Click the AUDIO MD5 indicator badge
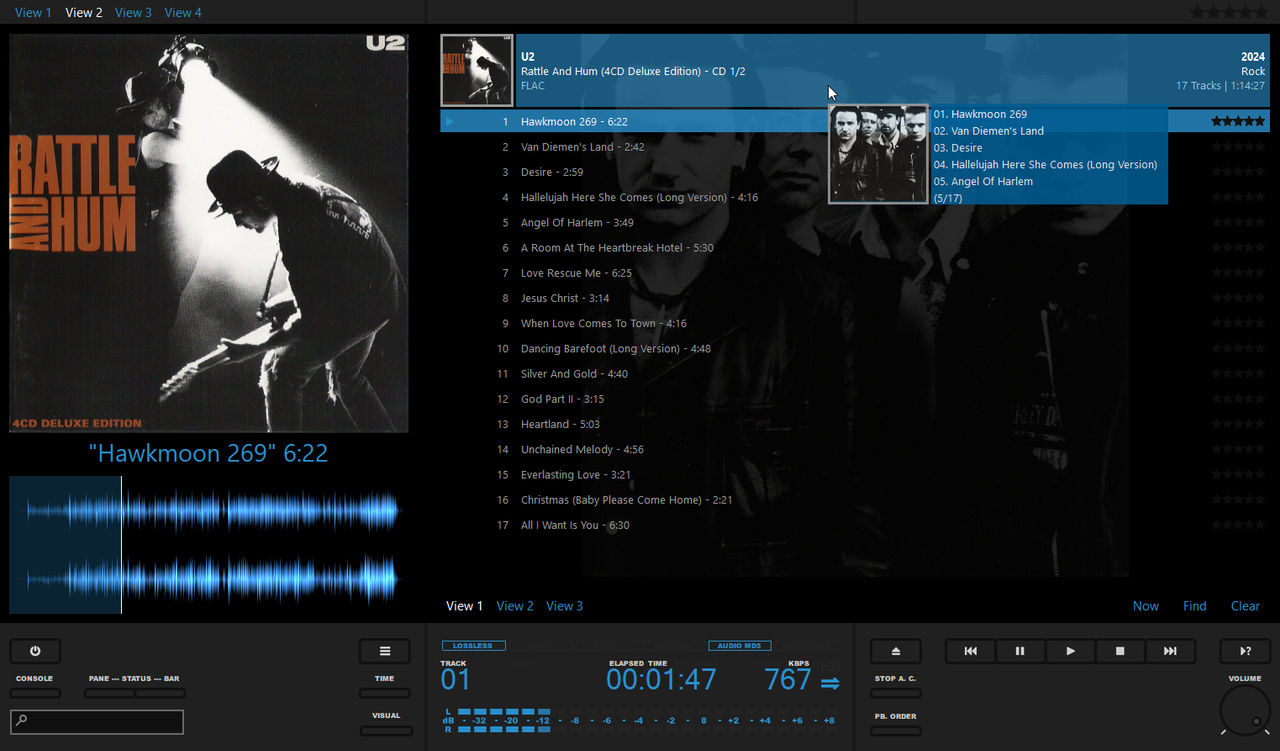The height and width of the screenshot is (751, 1280). tap(740, 646)
